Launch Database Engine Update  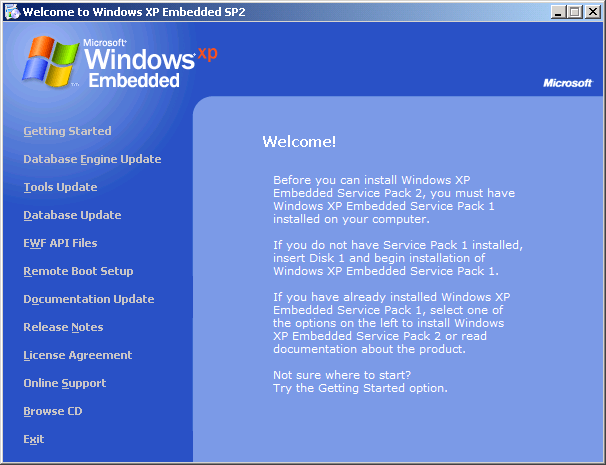92,159
